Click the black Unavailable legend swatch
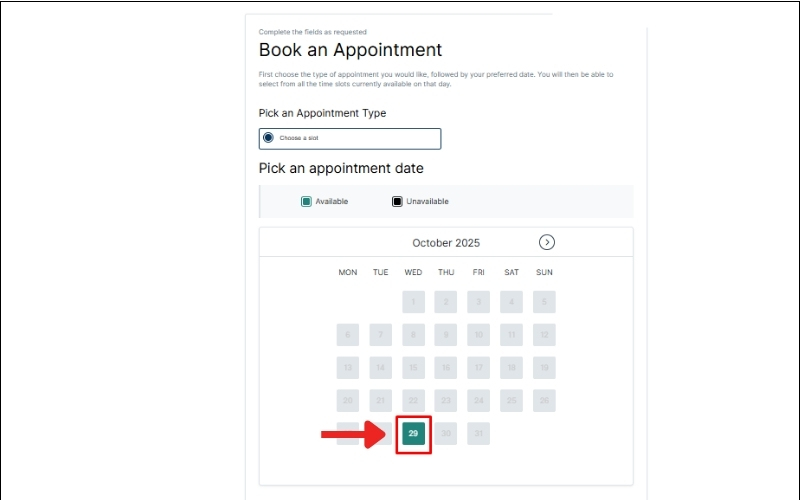Image resolution: width=800 pixels, height=500 pixels. (x=397, y=201)
